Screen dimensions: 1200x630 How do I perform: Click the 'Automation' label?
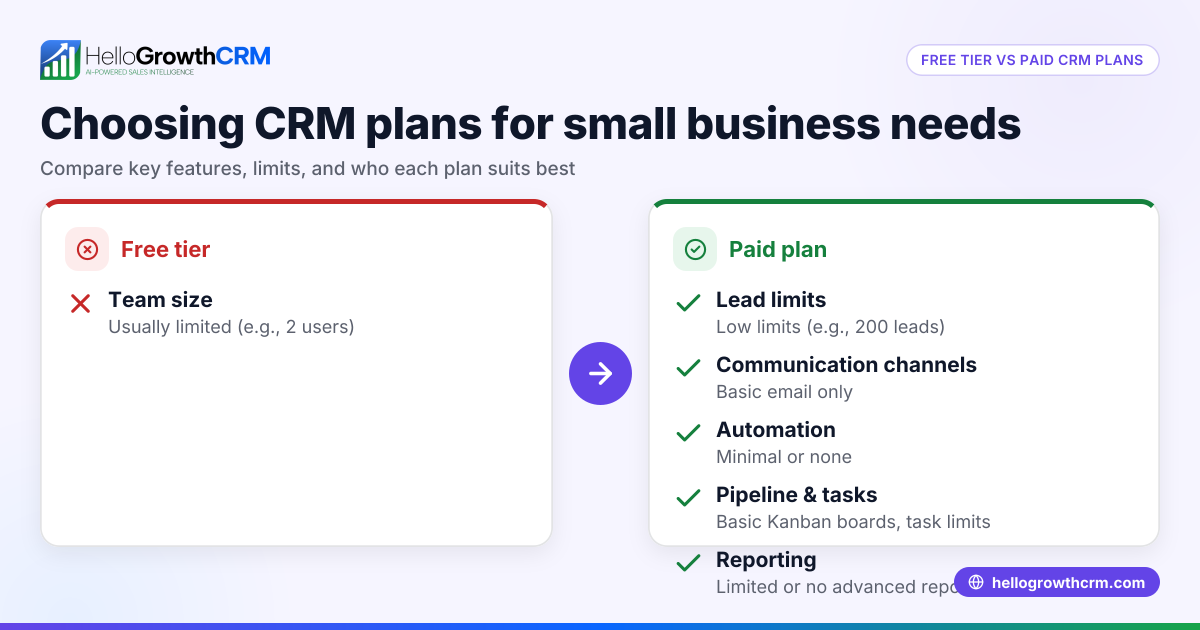(776, 429)
